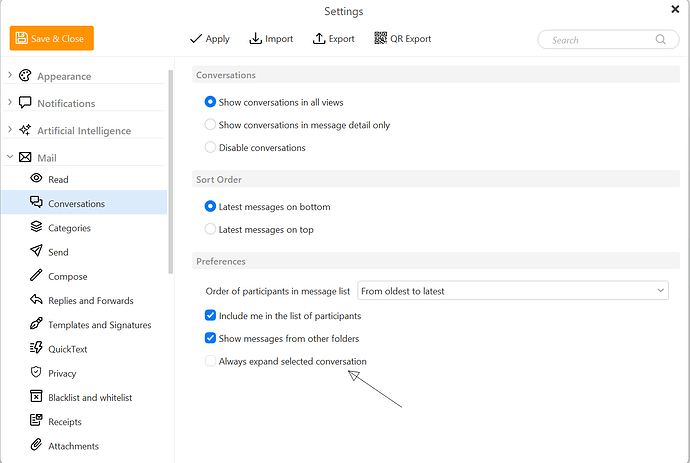The width and height of the screenshot is (690, 463).
Task: Click the Export upload arrow icon
Action: [319, 38]
